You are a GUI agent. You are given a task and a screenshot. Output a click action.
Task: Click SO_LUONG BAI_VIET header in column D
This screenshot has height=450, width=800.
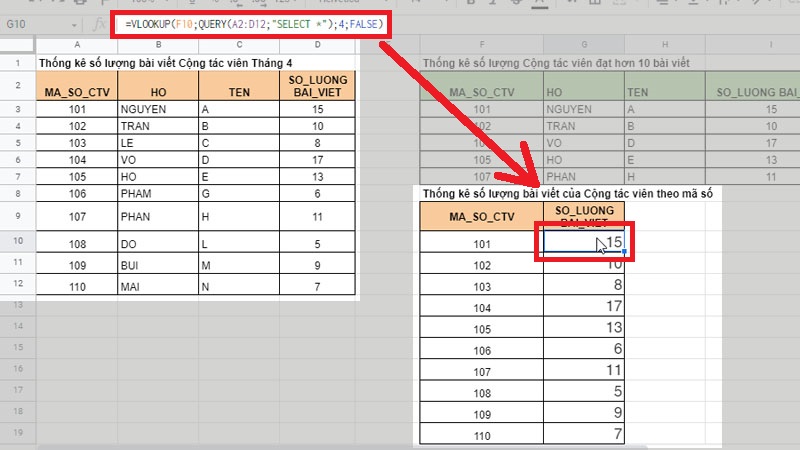pos(315,86)
